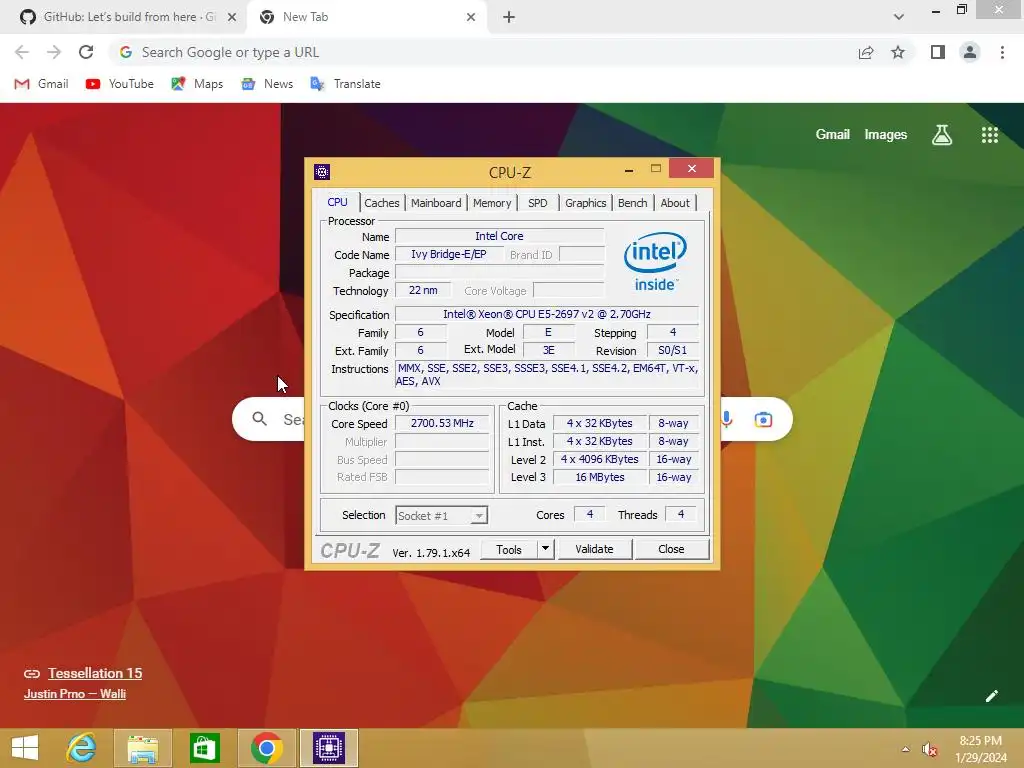Select the About tab in CPU-Z
The width and height of the screenshot is (1024, 768).
[x=675, y=203]
